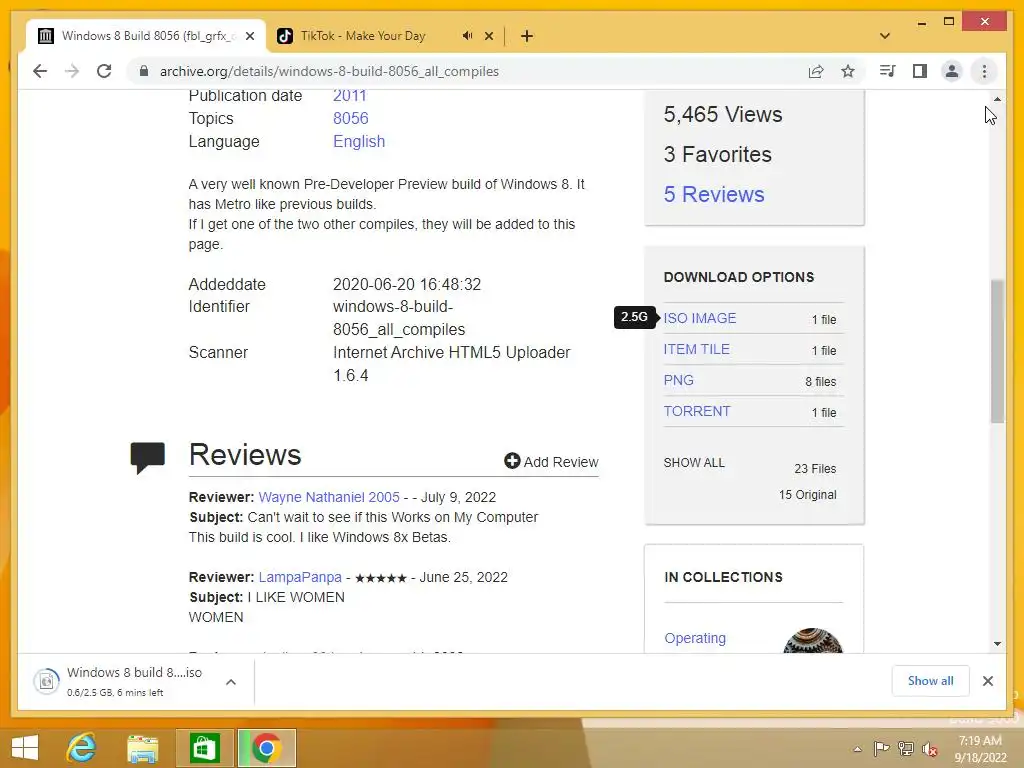Expand the tab search dropdown arrow
This screenshot has width=1024, height=768.
click(885, 36)
